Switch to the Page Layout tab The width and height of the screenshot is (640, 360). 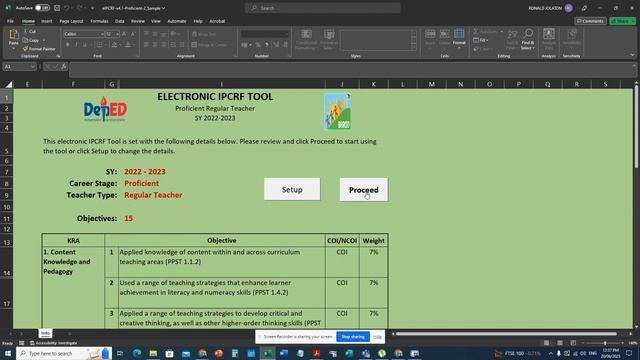pos(71,21)
